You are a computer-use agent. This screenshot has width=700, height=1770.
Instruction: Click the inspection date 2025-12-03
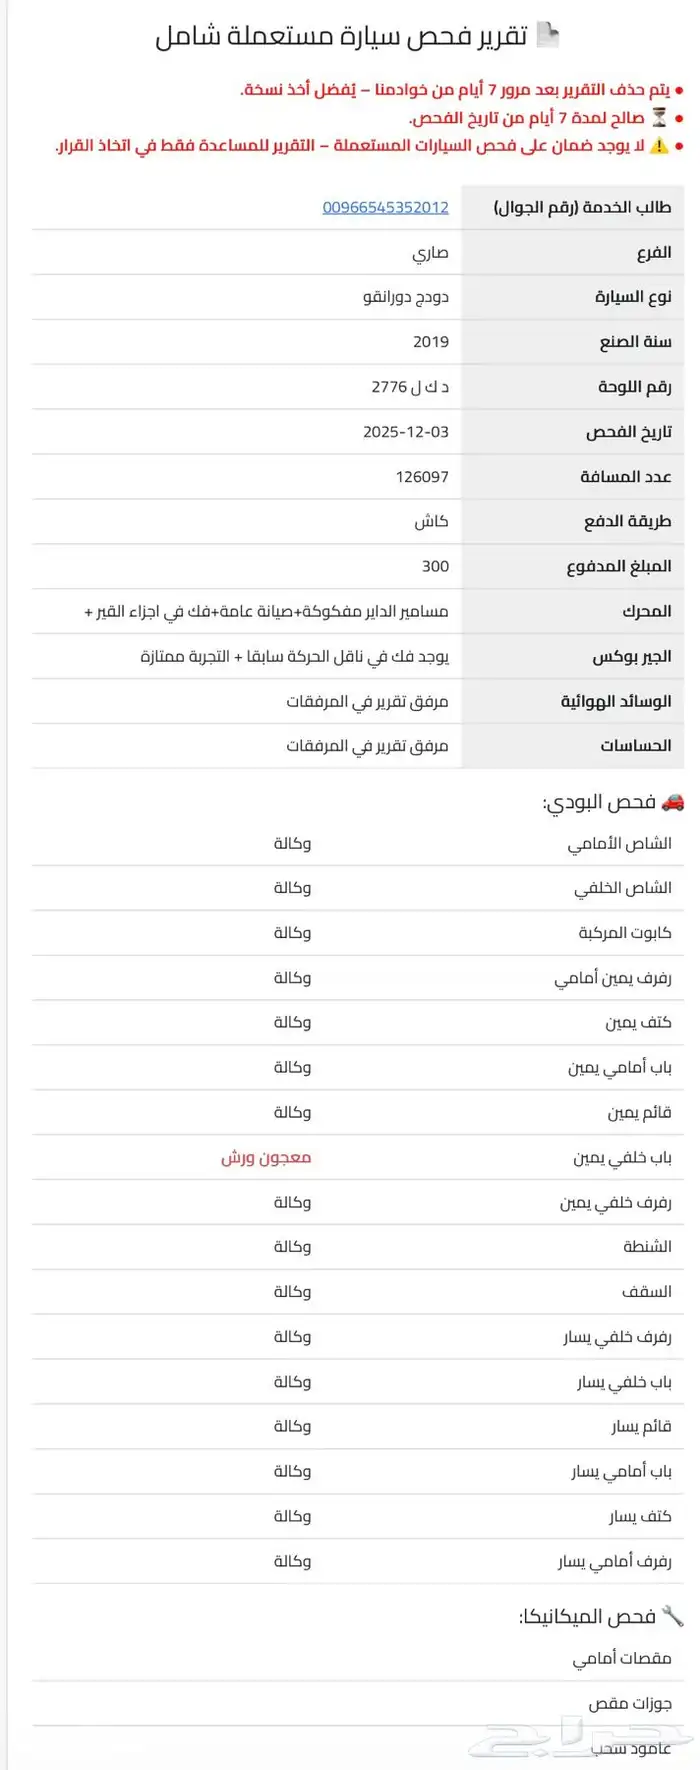point(406,432)
